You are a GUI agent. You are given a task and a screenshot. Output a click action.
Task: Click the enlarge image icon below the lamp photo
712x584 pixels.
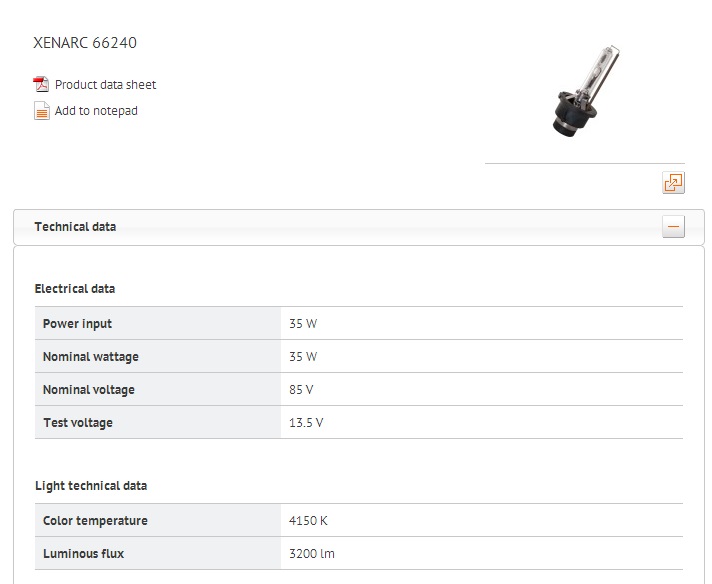[673, 183]
